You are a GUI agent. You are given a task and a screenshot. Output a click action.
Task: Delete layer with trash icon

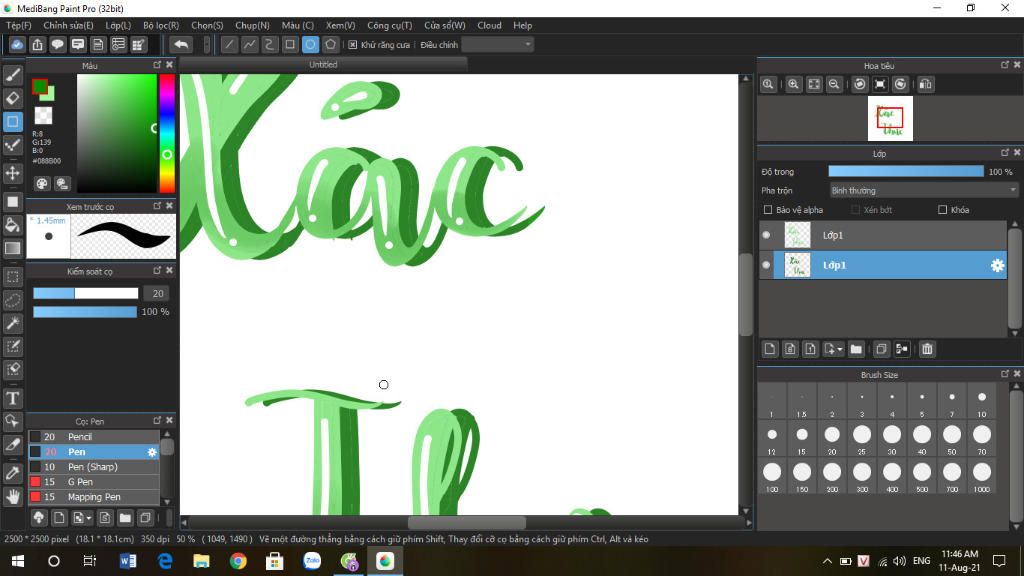pyautogui.click(x=927, y=349)
